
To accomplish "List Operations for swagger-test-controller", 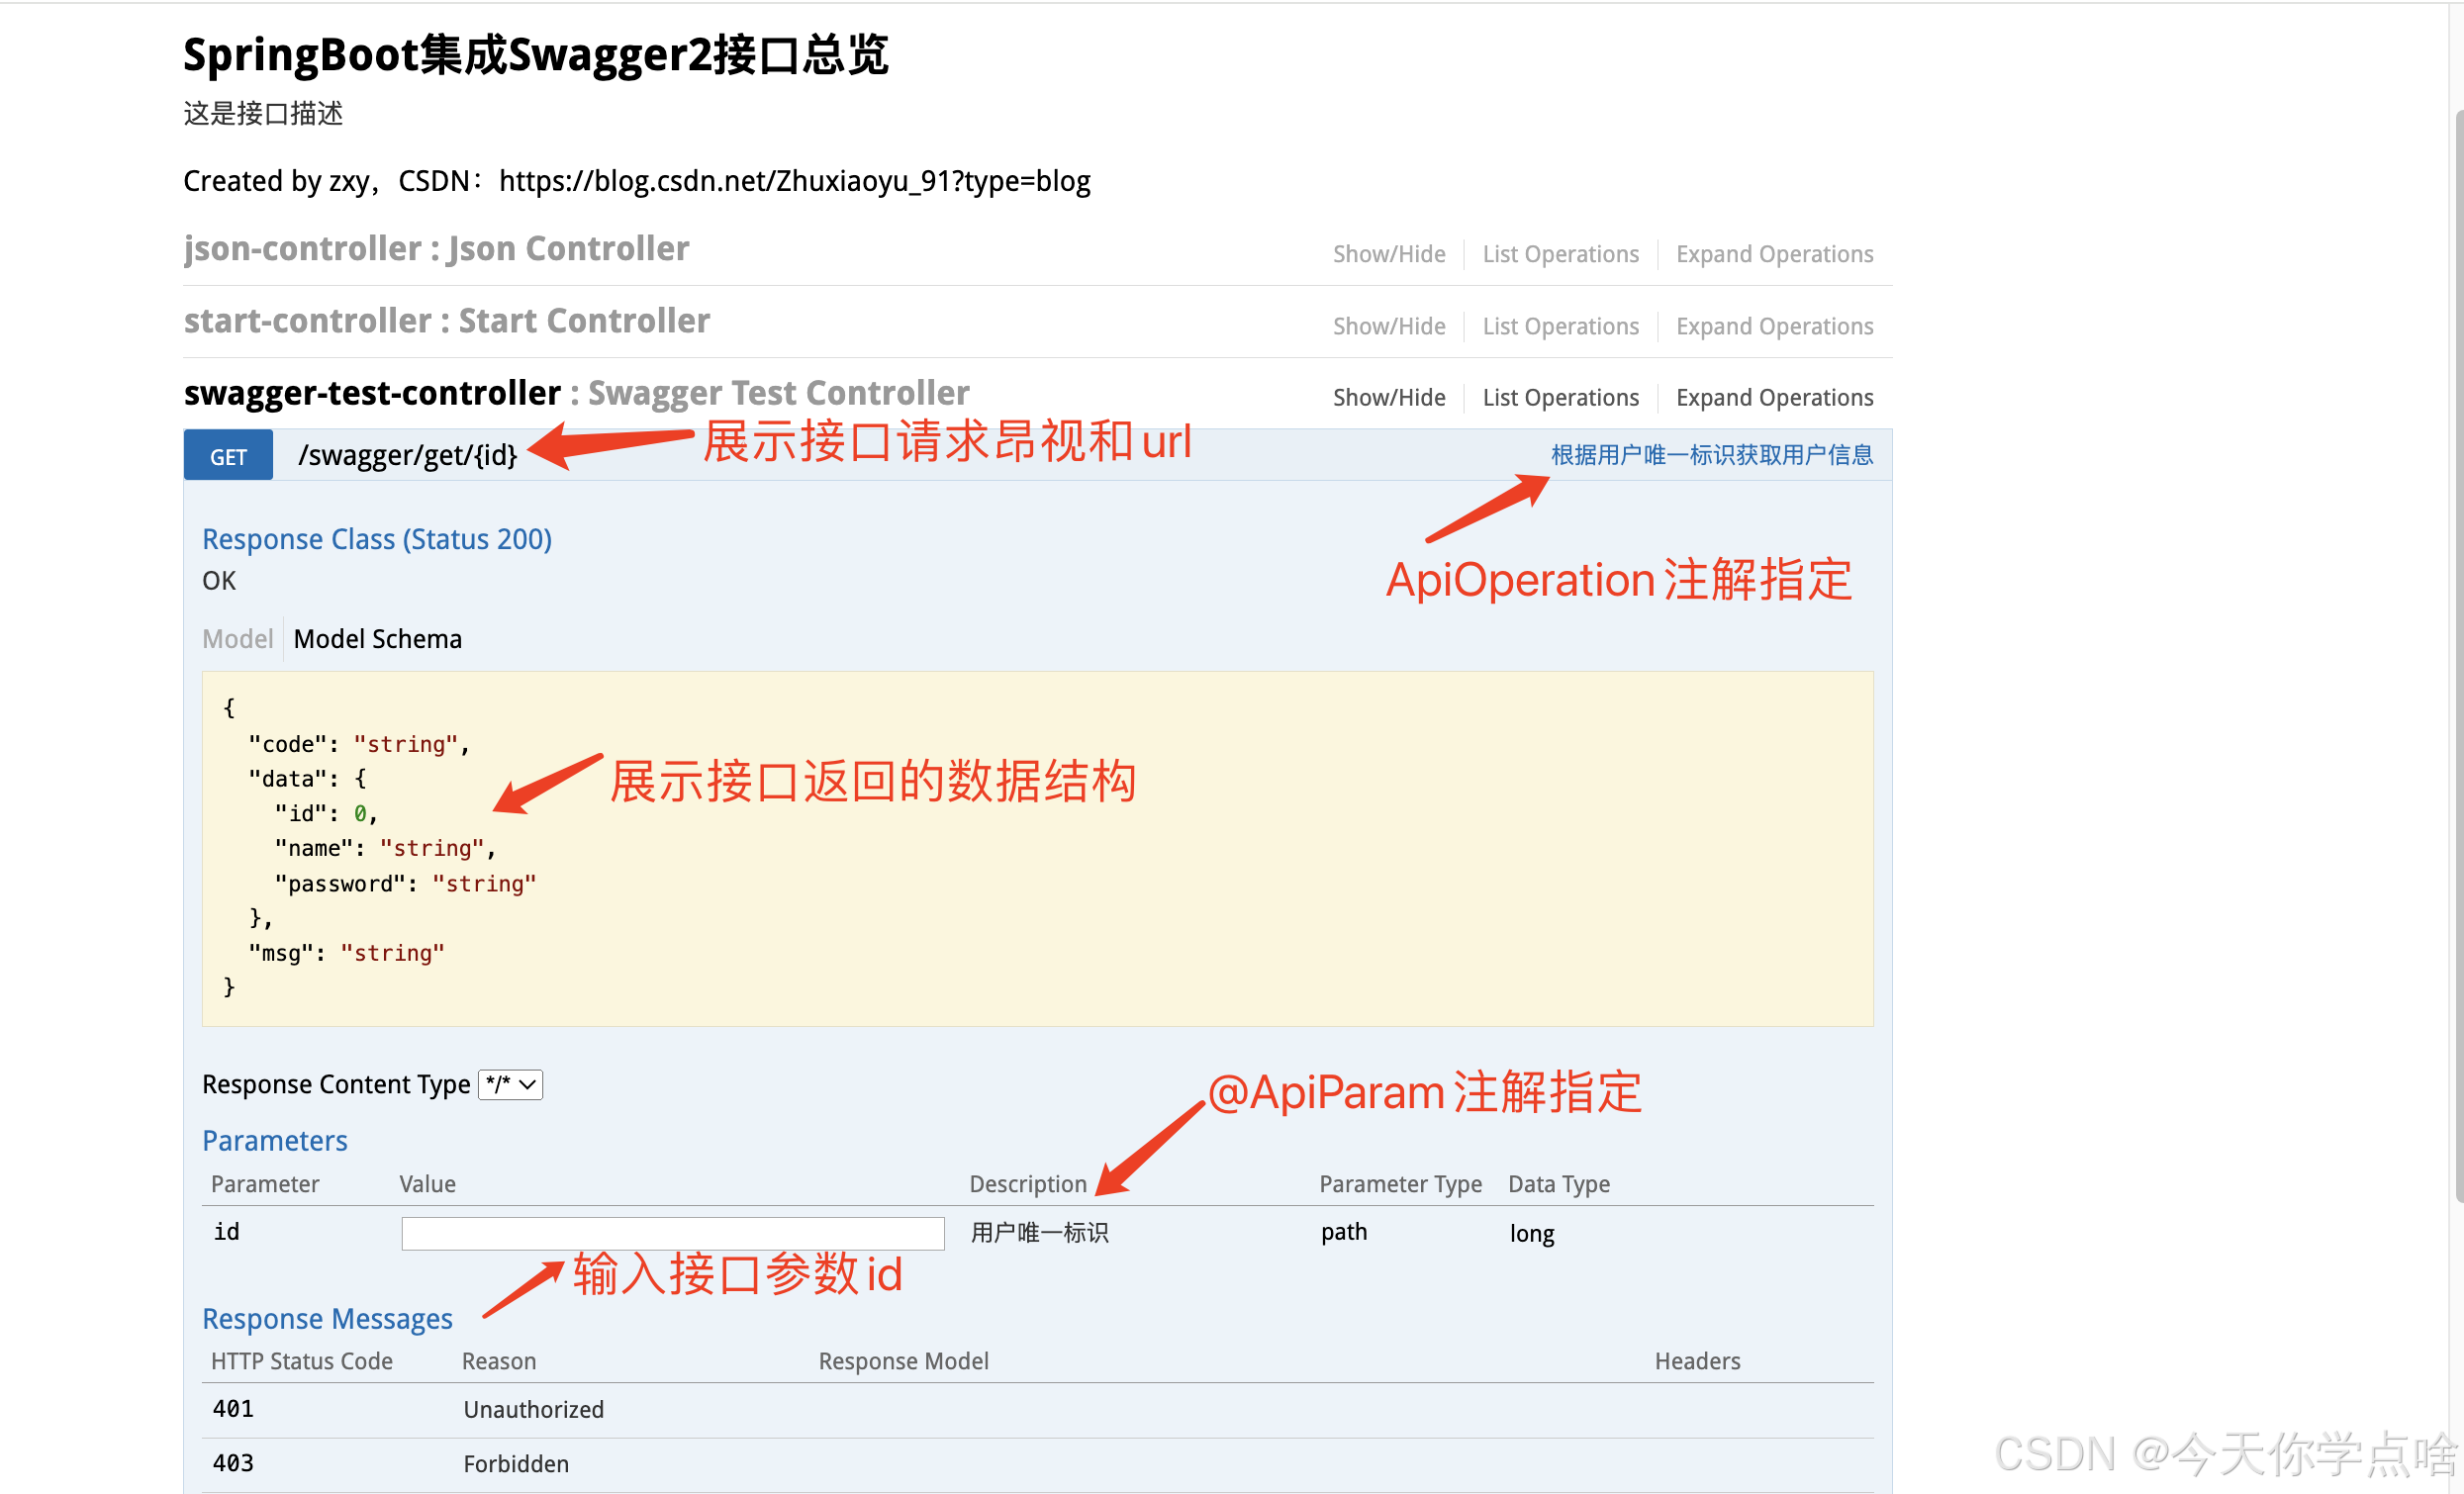I will (1560, 398).
